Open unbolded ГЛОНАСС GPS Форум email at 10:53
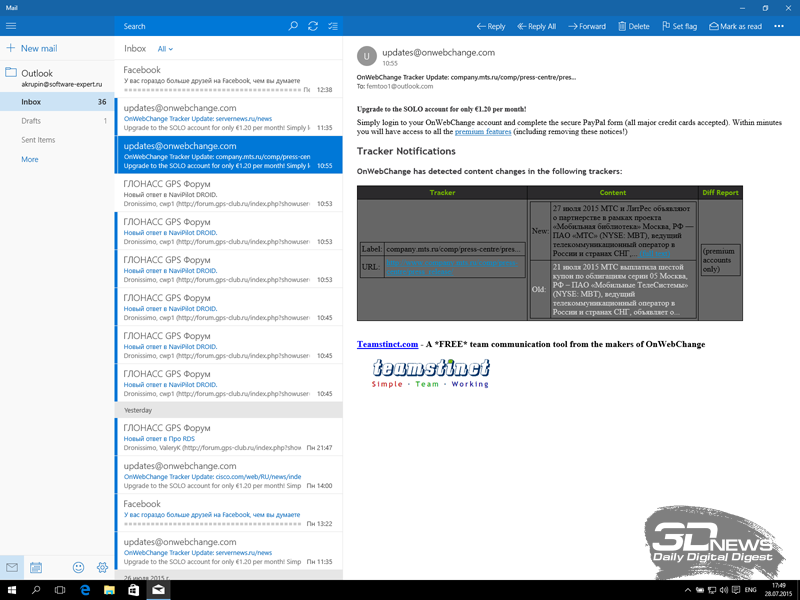Image resolution: width=800 pixels, height=600 pixels. 229,193
